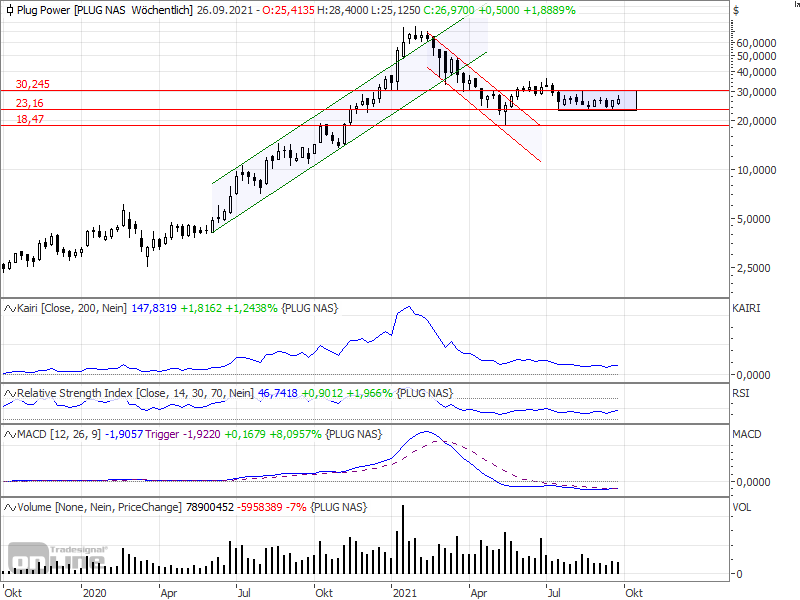
Task: Click the 30,0000 price axis label
Action: click(x=757, y=92)
